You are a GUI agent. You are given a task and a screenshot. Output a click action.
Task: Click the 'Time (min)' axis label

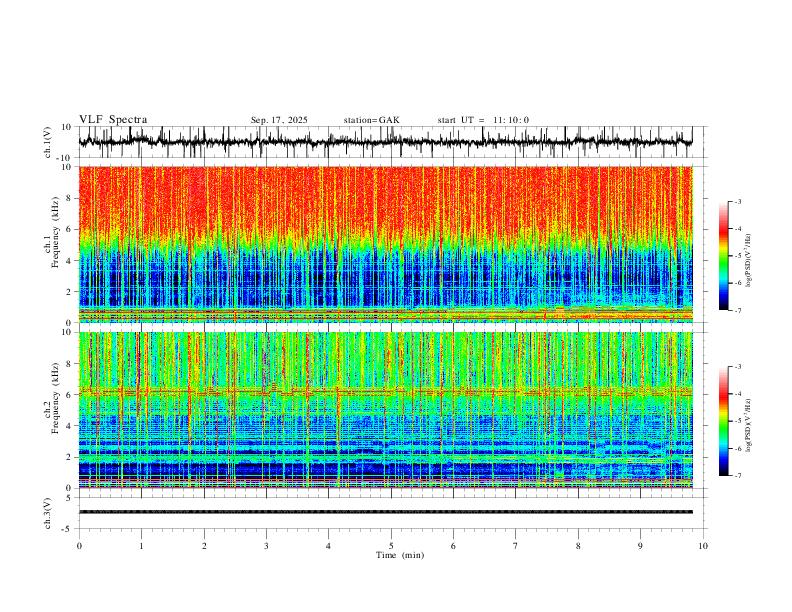coord(400,555)
